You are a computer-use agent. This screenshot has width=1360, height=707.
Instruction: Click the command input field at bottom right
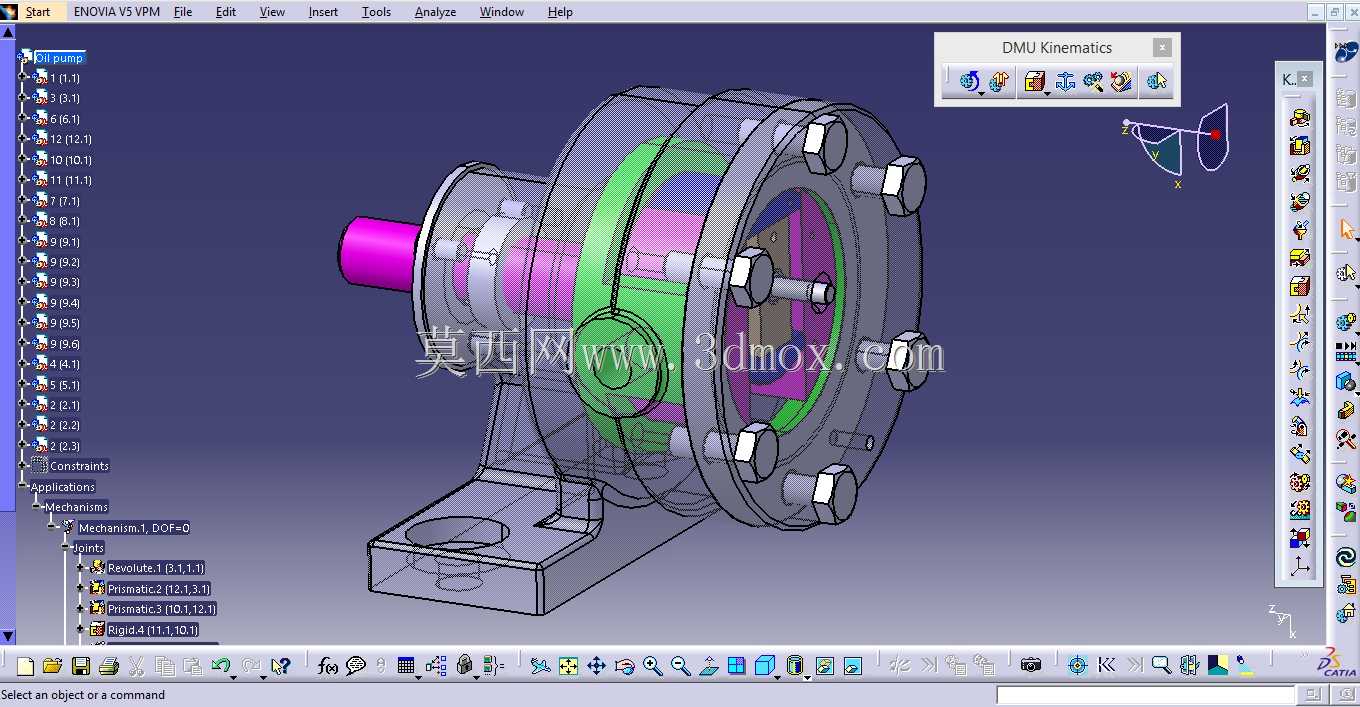tap(1146, 694)
